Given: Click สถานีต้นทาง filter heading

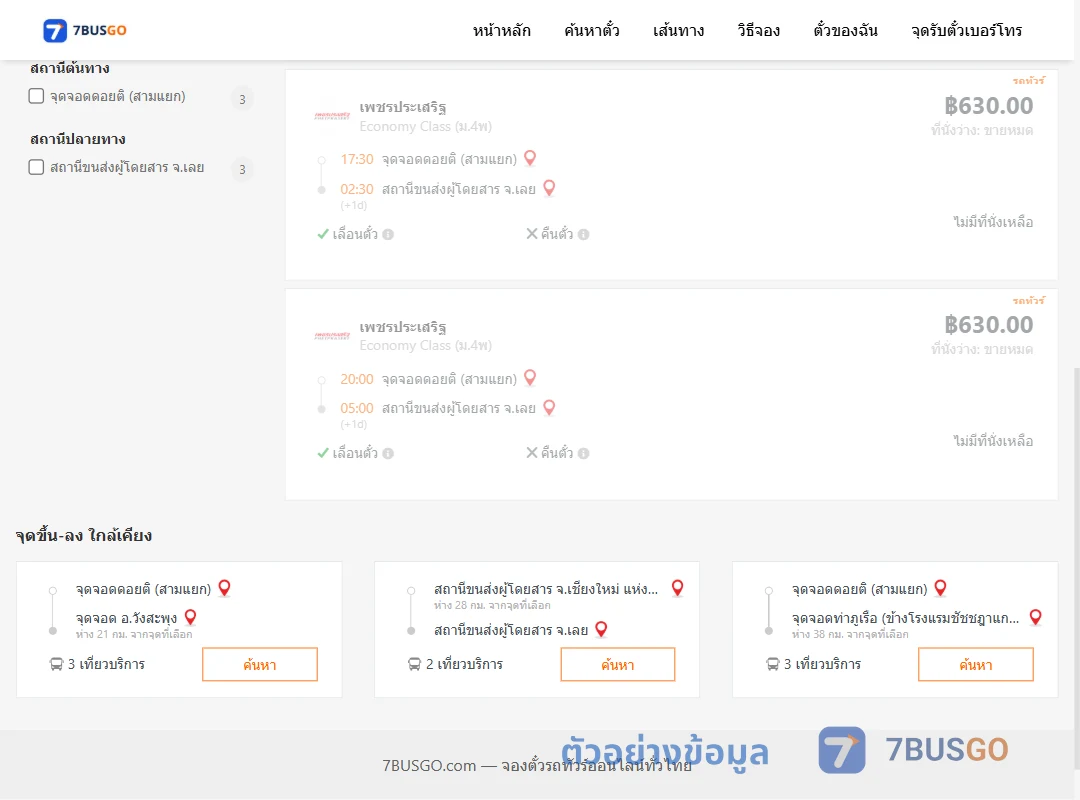Looking at the screenshot, I should 70,68.
